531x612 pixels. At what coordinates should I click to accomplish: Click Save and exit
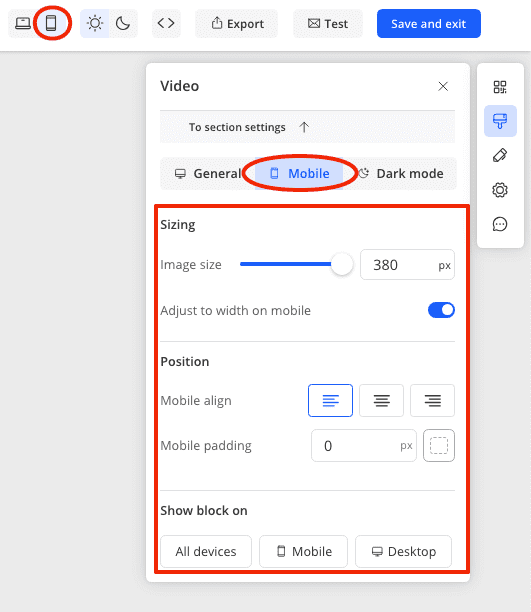(429, 23)
